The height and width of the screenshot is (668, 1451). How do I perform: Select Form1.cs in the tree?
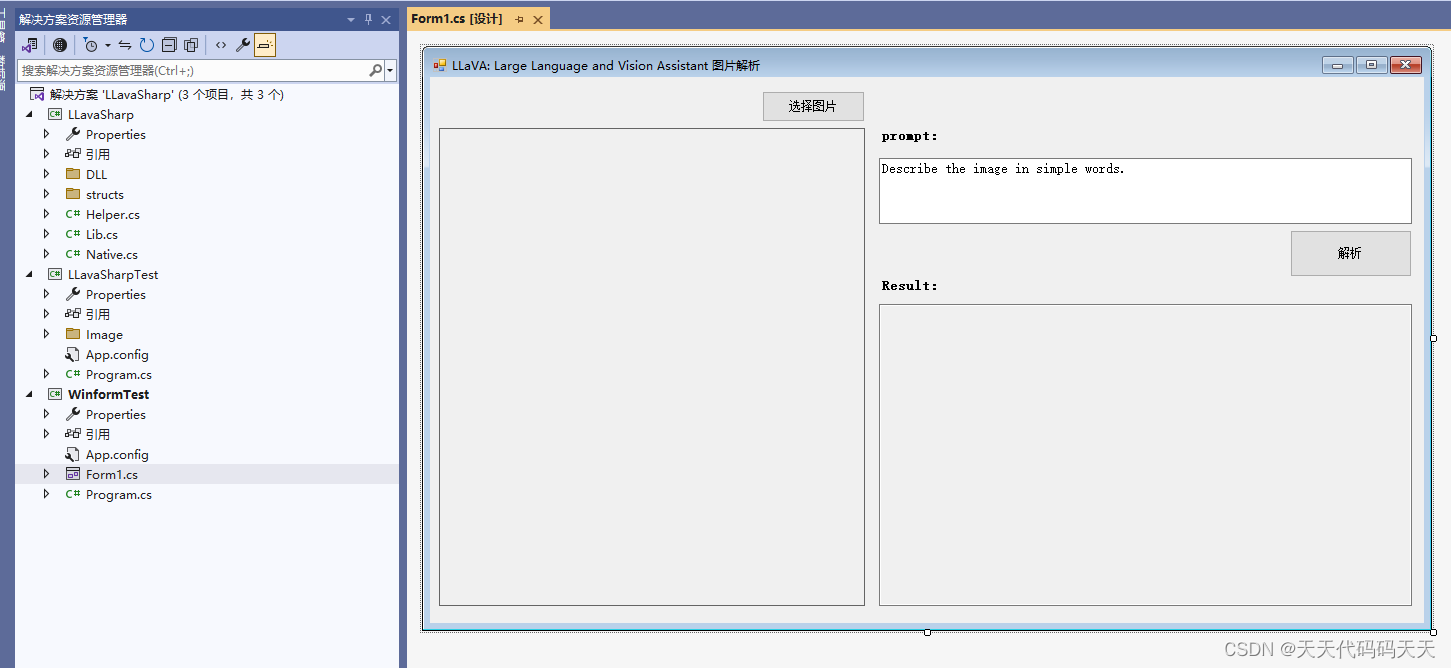click(x=111, y=474)
